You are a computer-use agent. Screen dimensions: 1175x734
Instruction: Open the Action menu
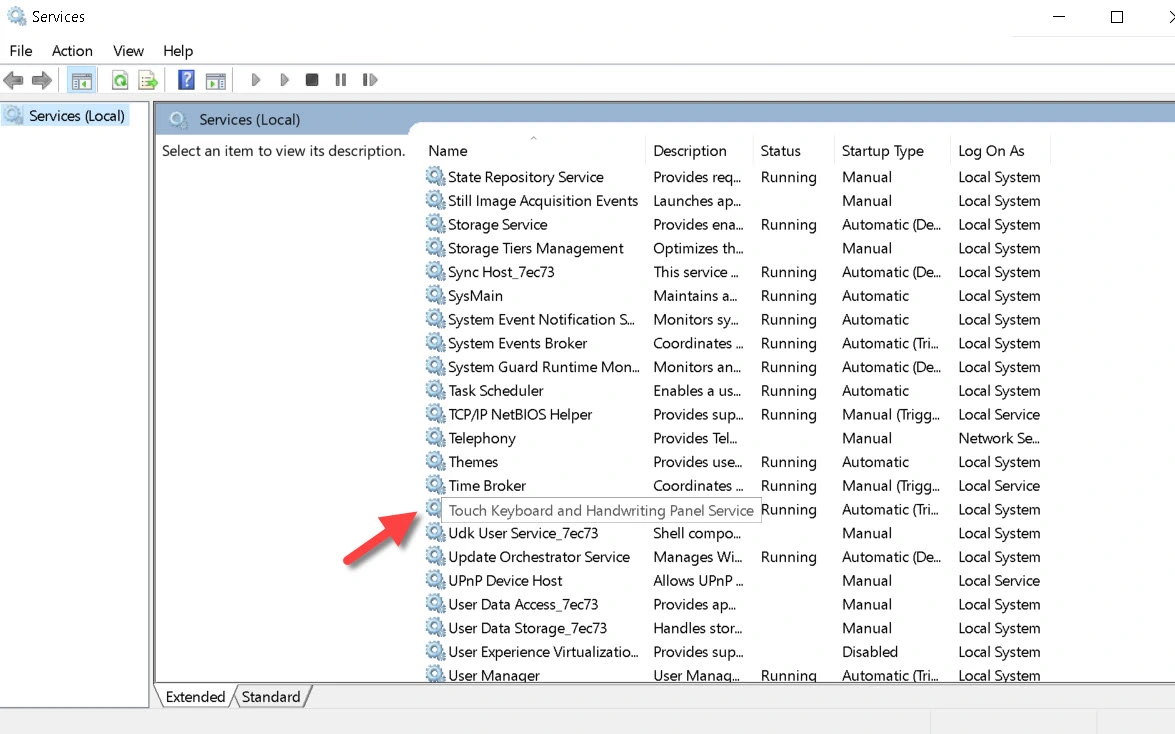click(x=72, y=51)
